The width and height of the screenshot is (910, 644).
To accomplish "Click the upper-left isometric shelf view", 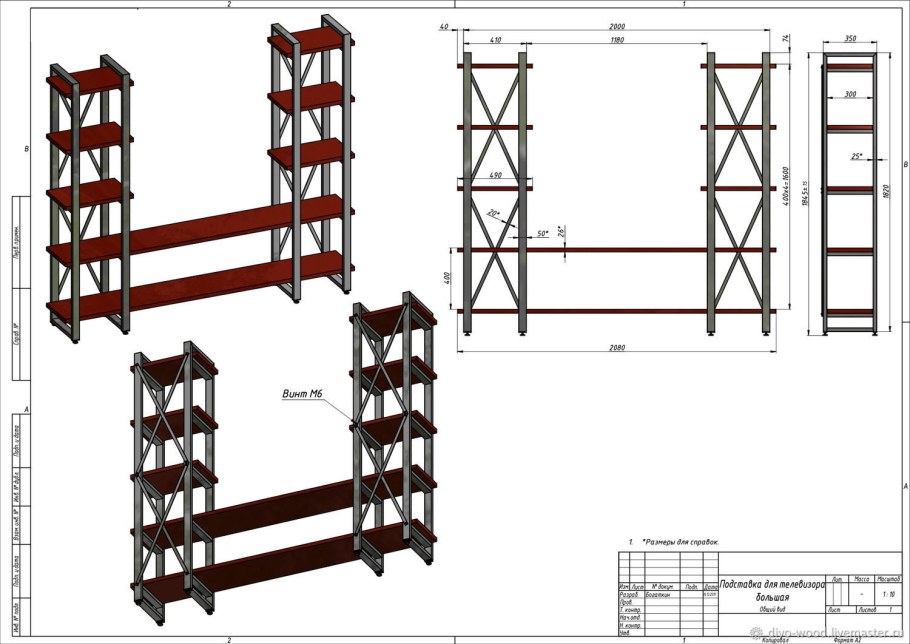I will (x=200, y=180).
